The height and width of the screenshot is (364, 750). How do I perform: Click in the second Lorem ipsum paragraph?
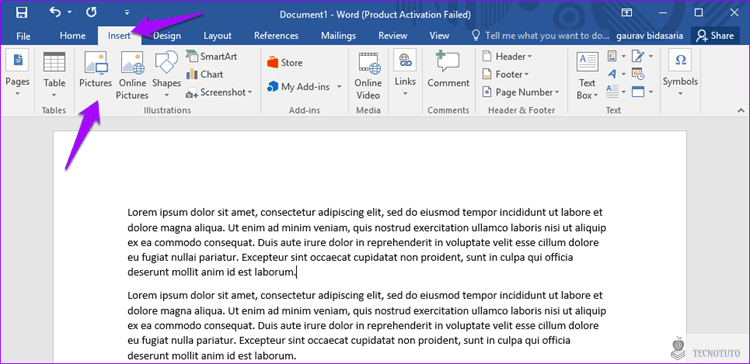tap(366, 326)
